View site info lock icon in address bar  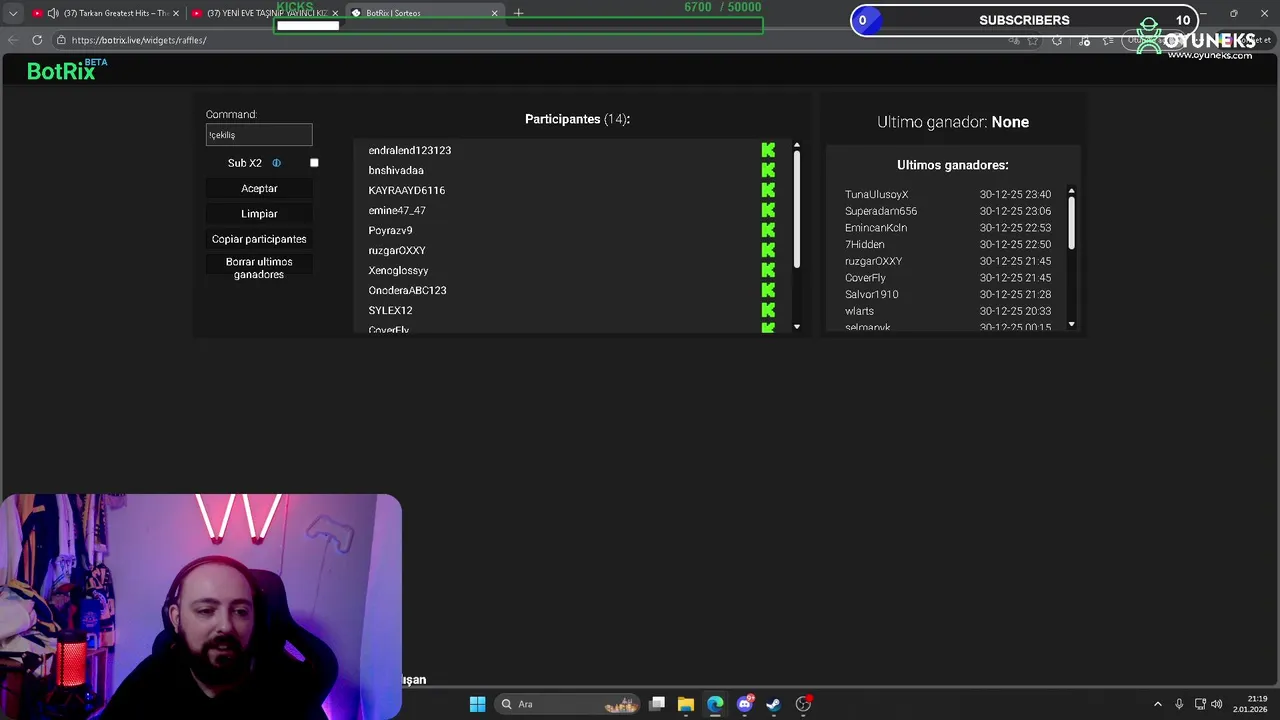(61, 40)
